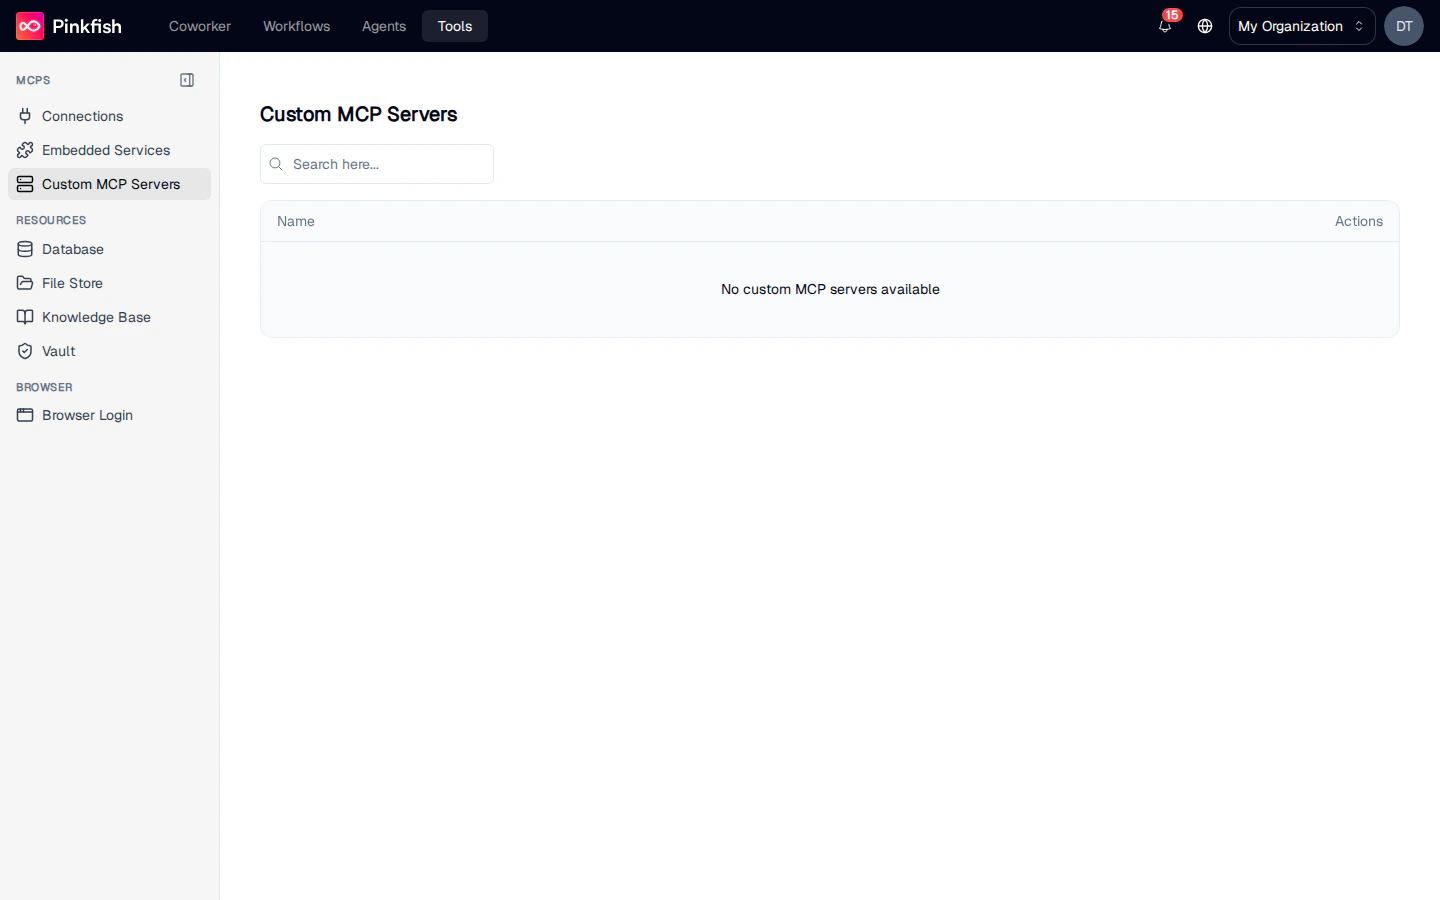Click the MCPS section label
1440x900 pixels.
click(x=33, y=80)
